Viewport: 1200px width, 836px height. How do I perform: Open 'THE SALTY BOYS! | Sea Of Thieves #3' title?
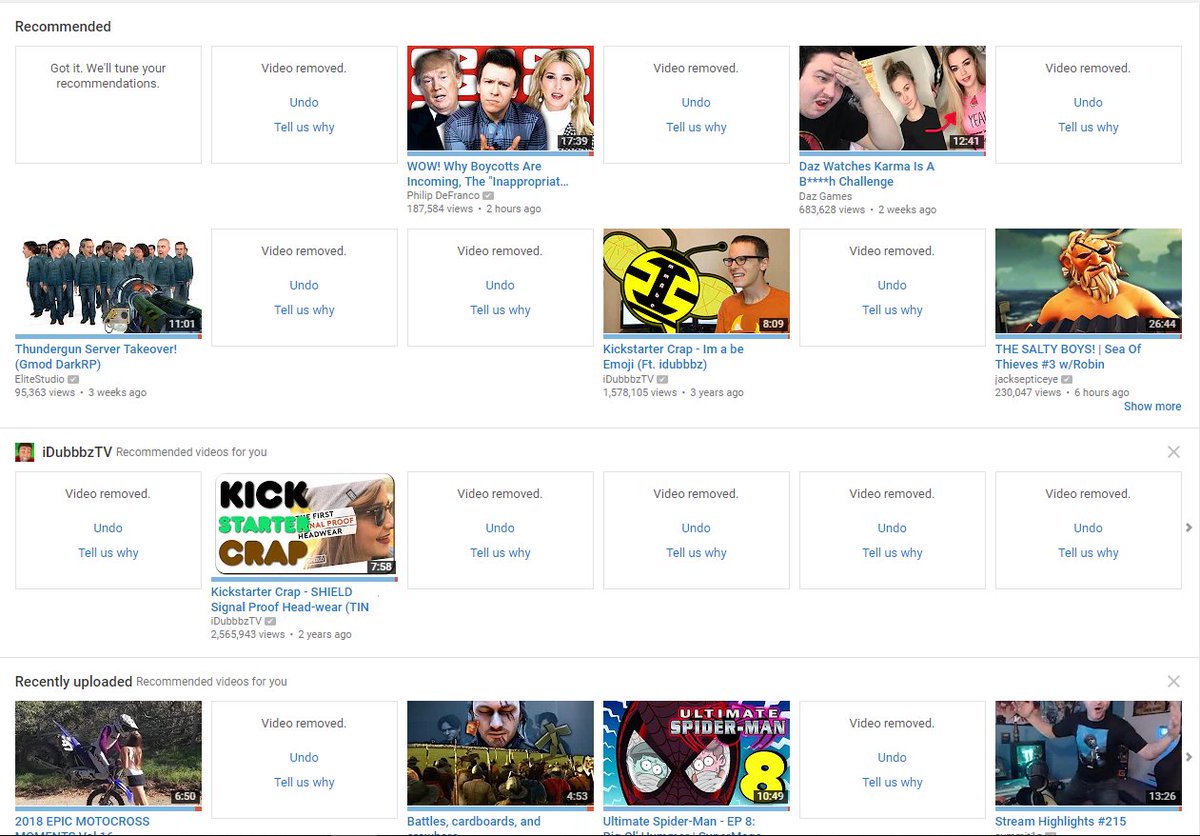pyautogui.click(x=1068, y=357)
